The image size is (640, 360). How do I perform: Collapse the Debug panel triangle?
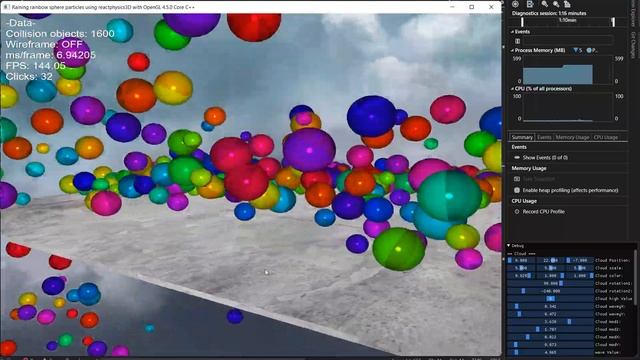point(509,245)
